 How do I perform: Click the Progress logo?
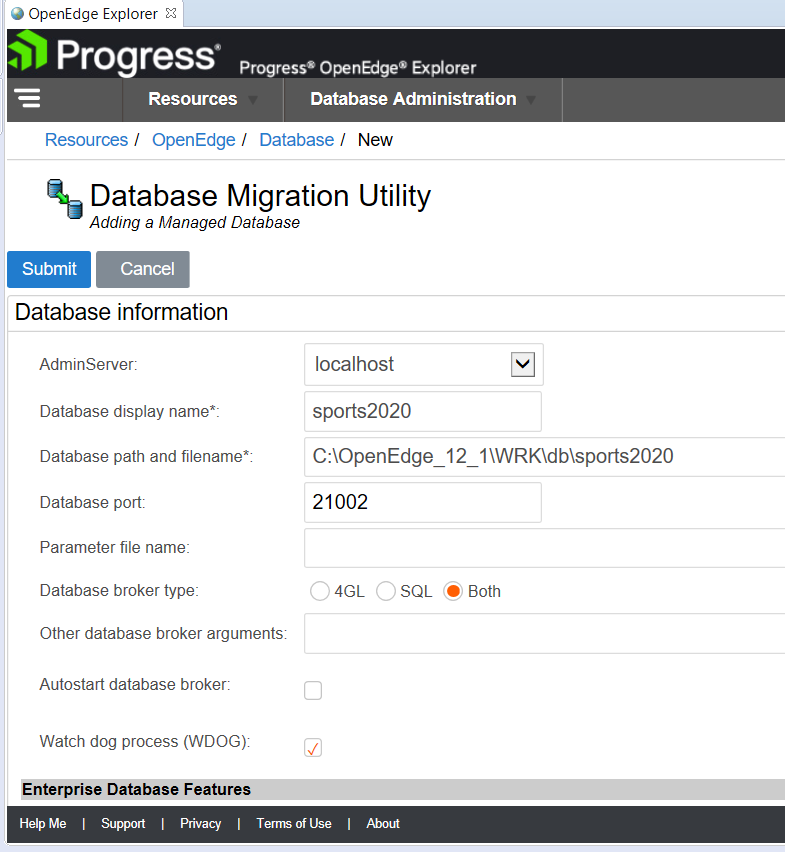[x=114, y=53]
